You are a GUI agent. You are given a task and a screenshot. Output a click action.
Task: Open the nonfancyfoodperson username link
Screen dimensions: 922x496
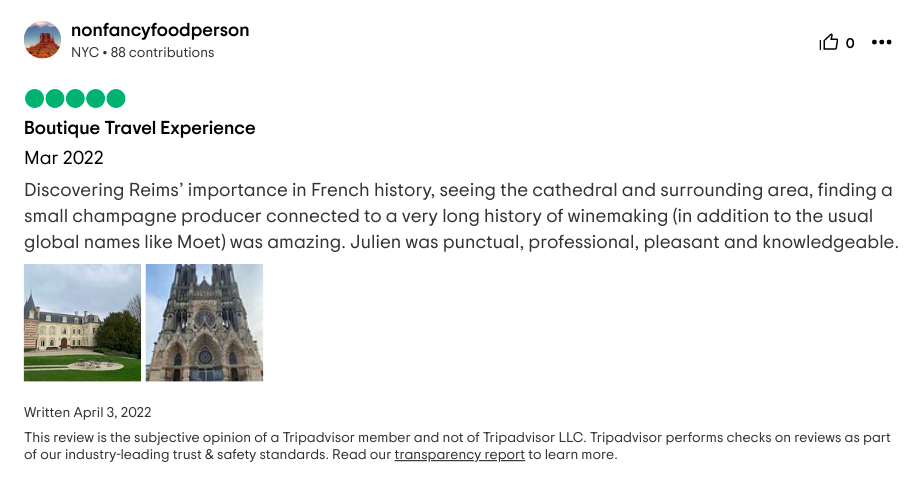click(x=160, y=30)
